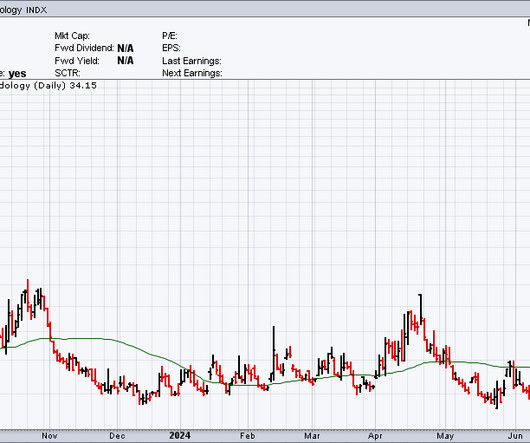Click the bold 'yes' value
The image size is (530, 443).
pos(17,74)
